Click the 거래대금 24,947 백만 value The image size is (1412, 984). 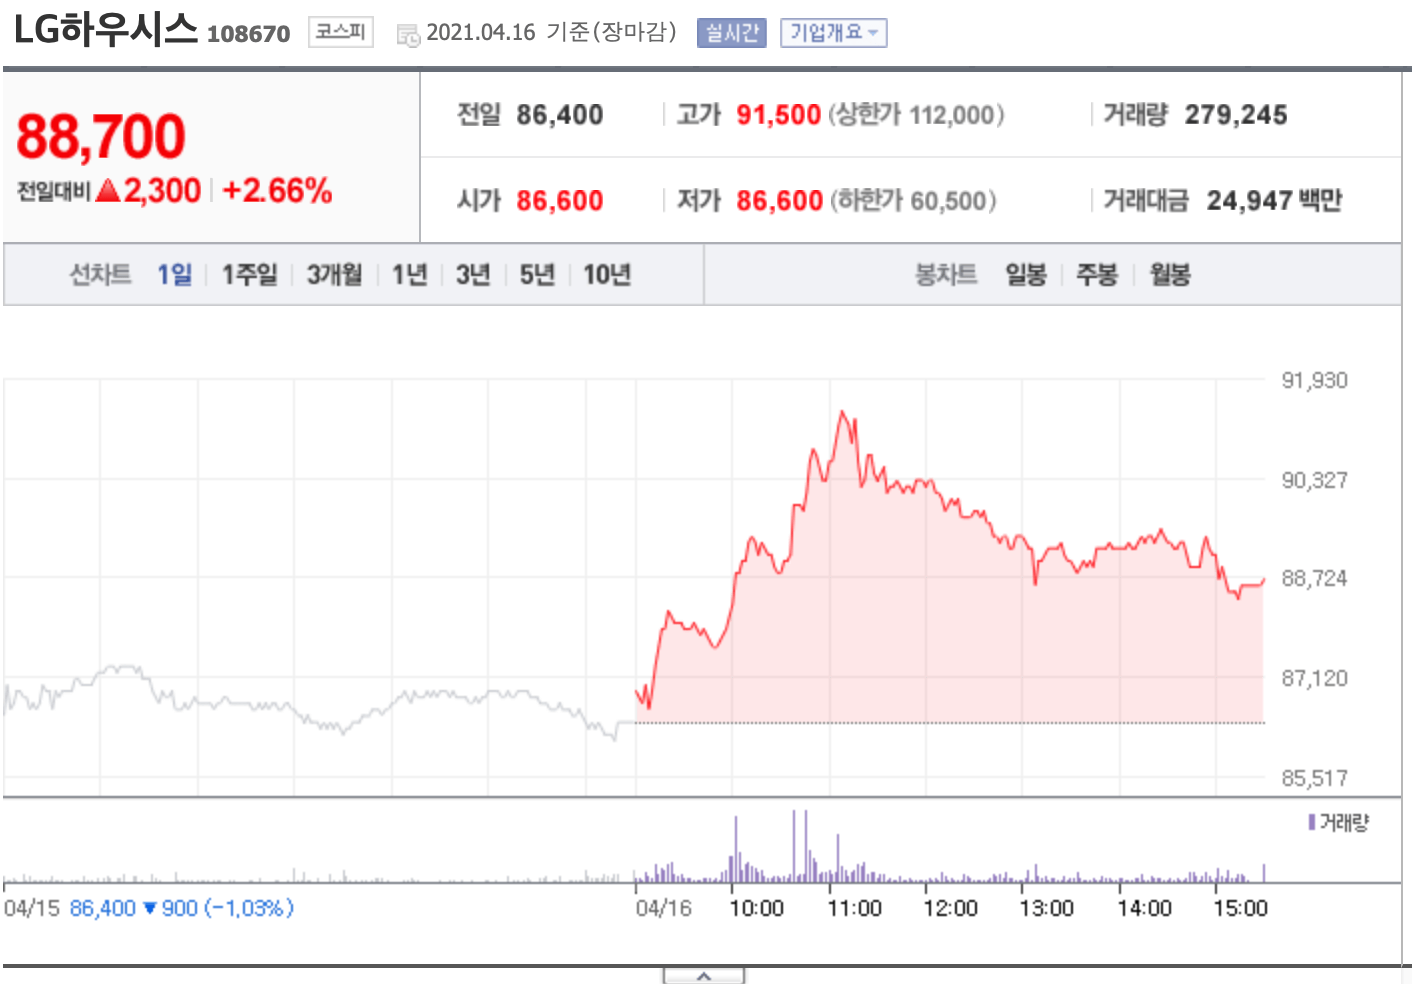1274,201
